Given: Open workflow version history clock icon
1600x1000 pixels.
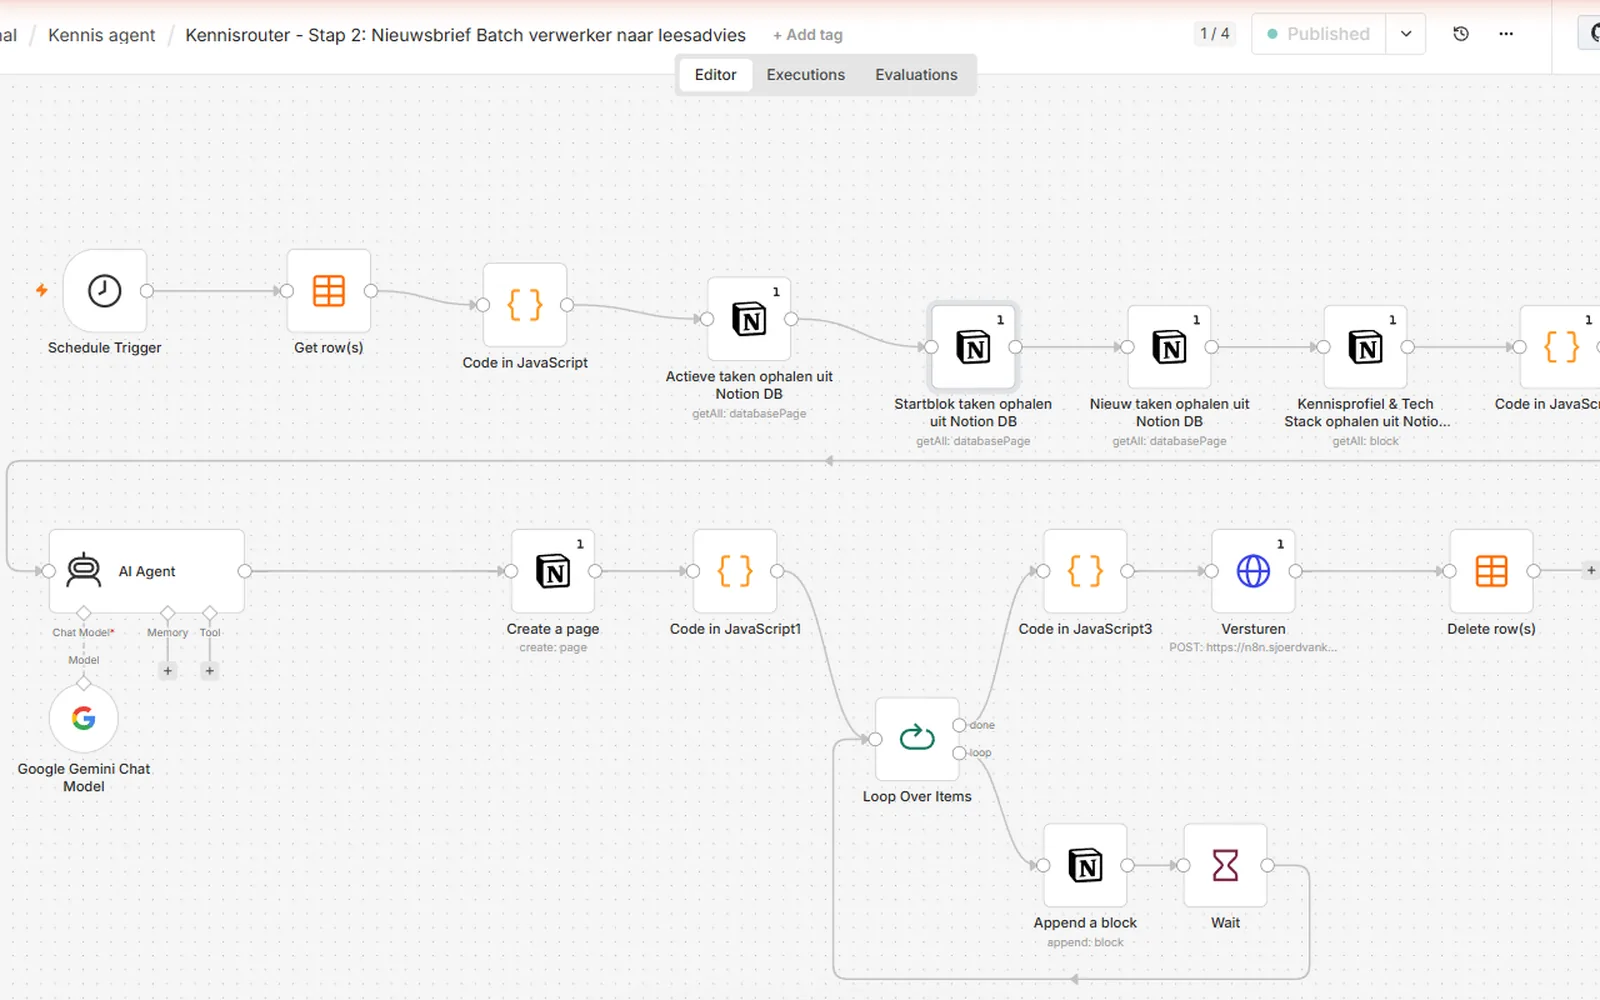Looking at the screenshot, I should coord(1461,34).
